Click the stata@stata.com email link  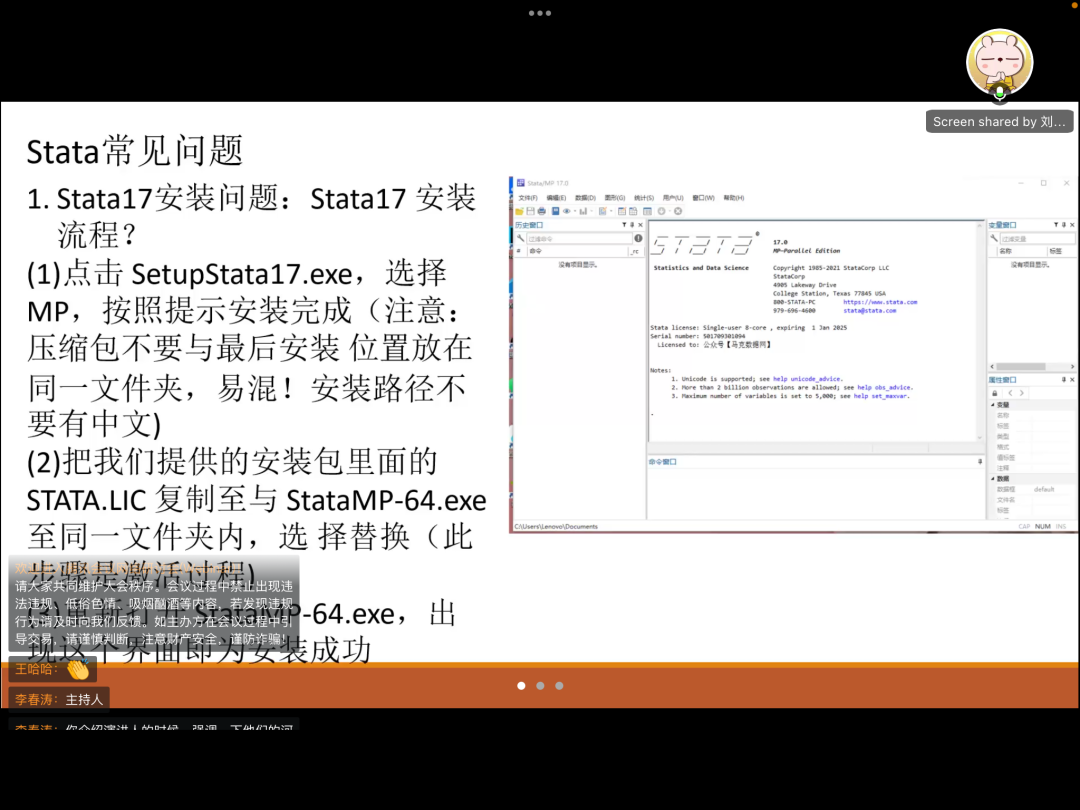(x=870, y=311)
